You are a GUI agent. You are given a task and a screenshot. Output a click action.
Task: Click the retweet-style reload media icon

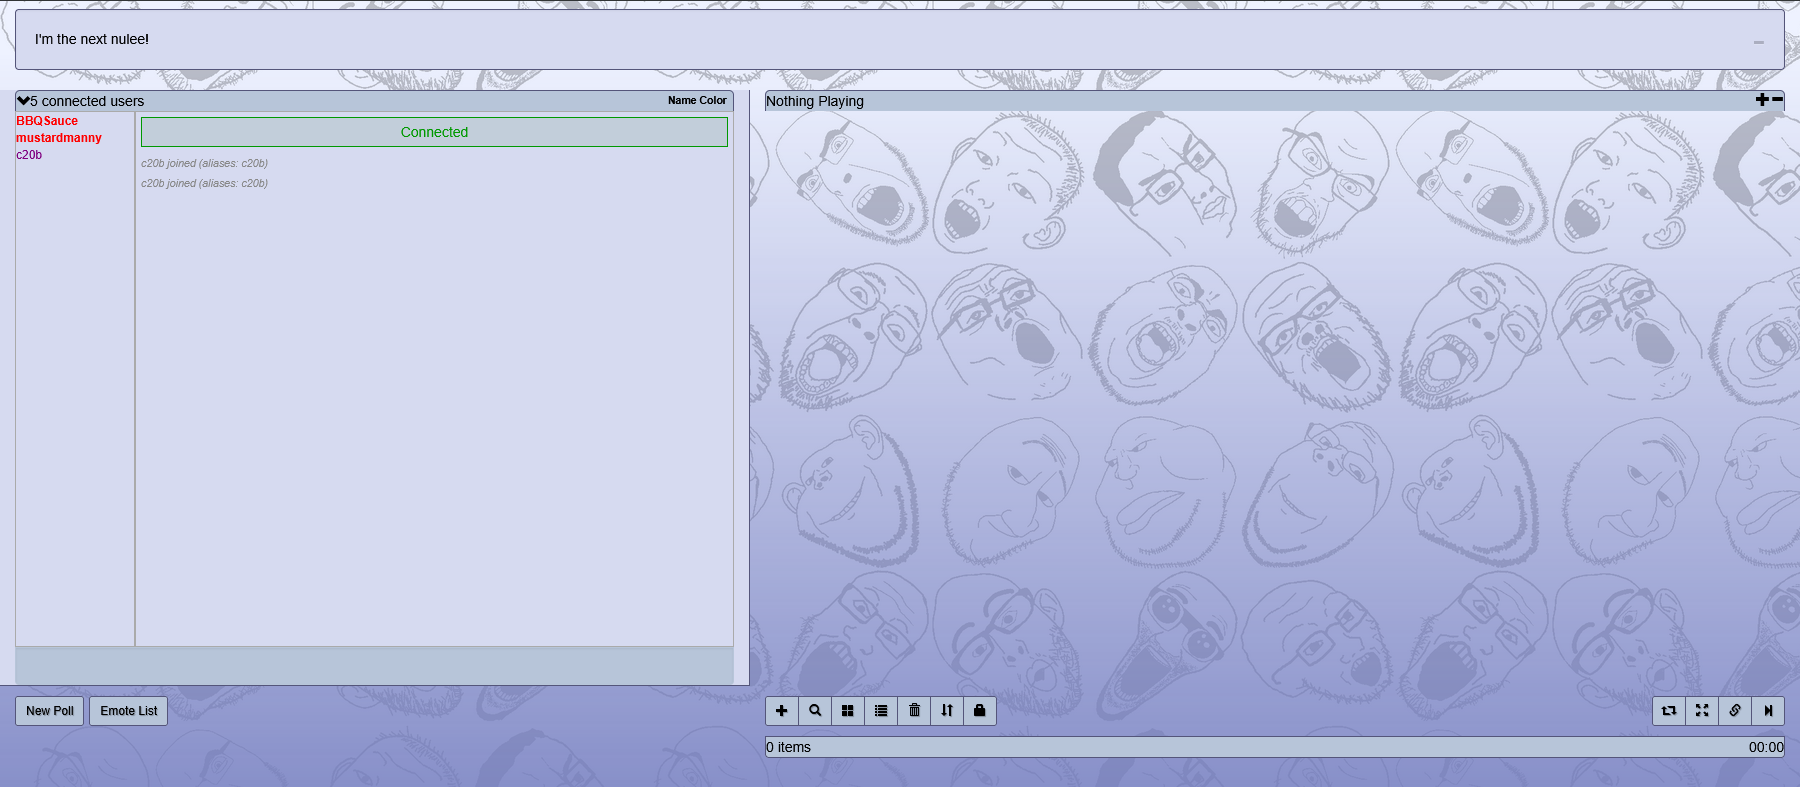pos(1669,711)
